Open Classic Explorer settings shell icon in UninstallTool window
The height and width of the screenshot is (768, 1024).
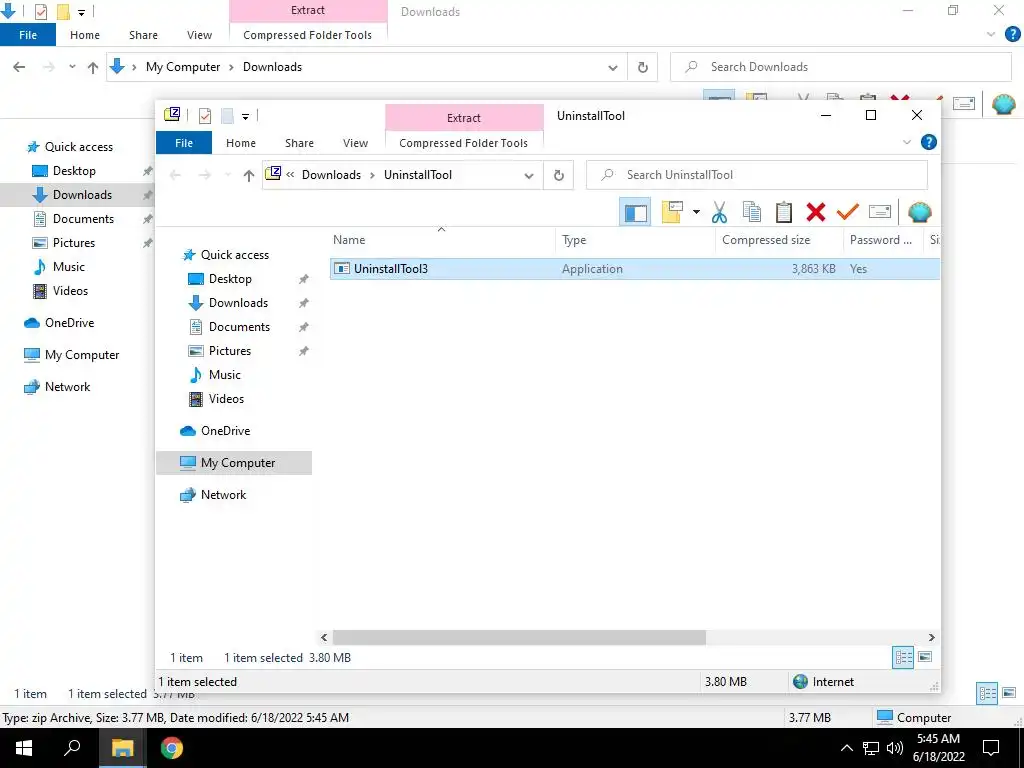click(920, 212)
